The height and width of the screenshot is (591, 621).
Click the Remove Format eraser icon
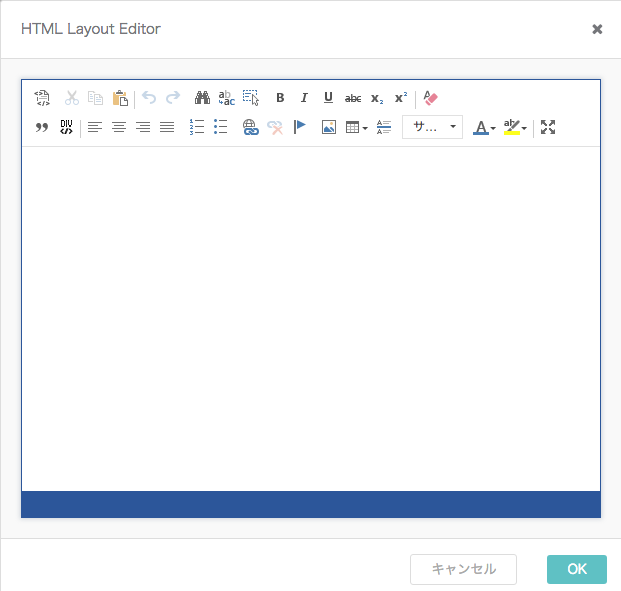(431, 98)
